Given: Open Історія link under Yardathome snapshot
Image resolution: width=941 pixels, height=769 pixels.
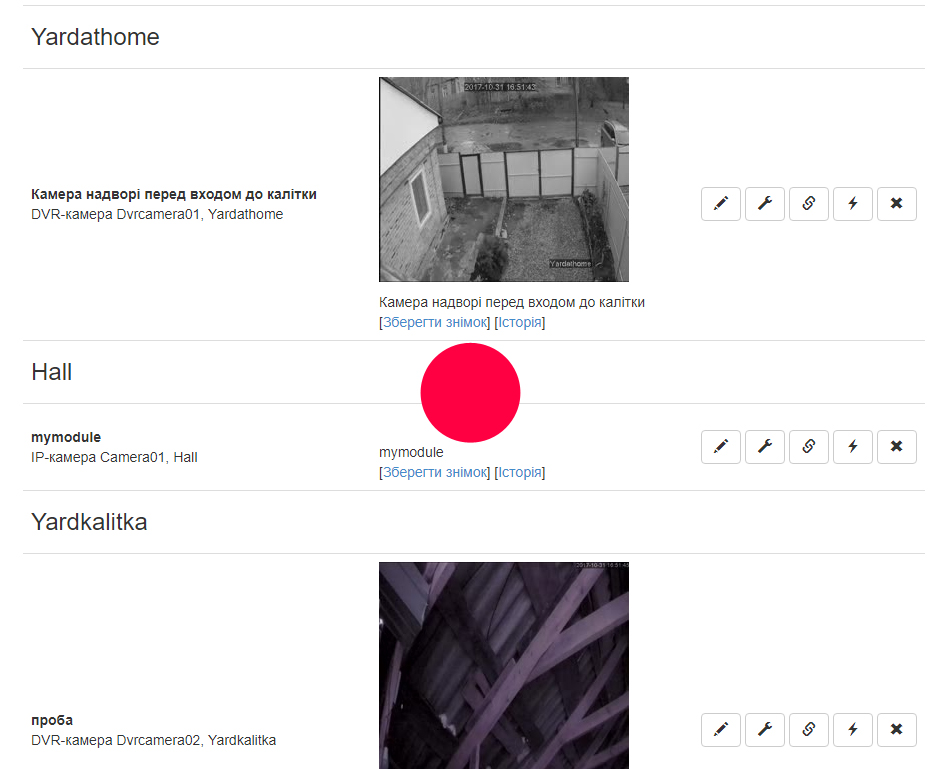Looking at the screenshot, I should (x=520, y=322).
